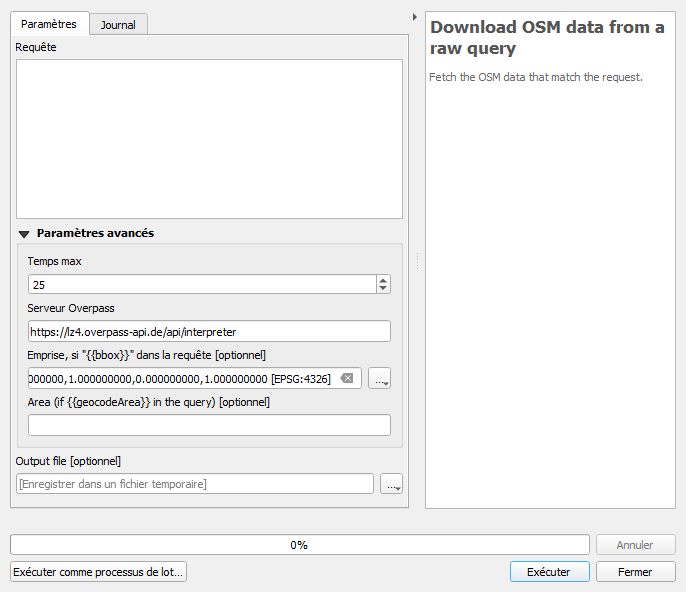This screenshot has height=592, width=686.
Task: Open the Output file browse menu
Action: [x=392, y=484]
